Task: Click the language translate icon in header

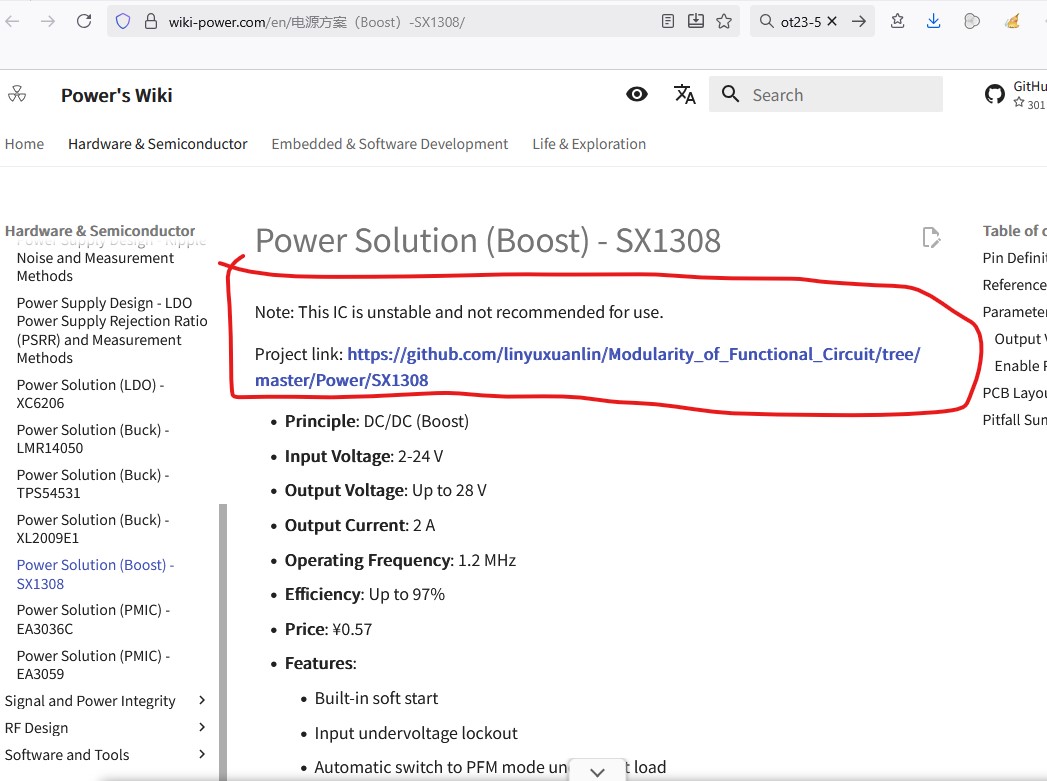Action: point(684,94)
